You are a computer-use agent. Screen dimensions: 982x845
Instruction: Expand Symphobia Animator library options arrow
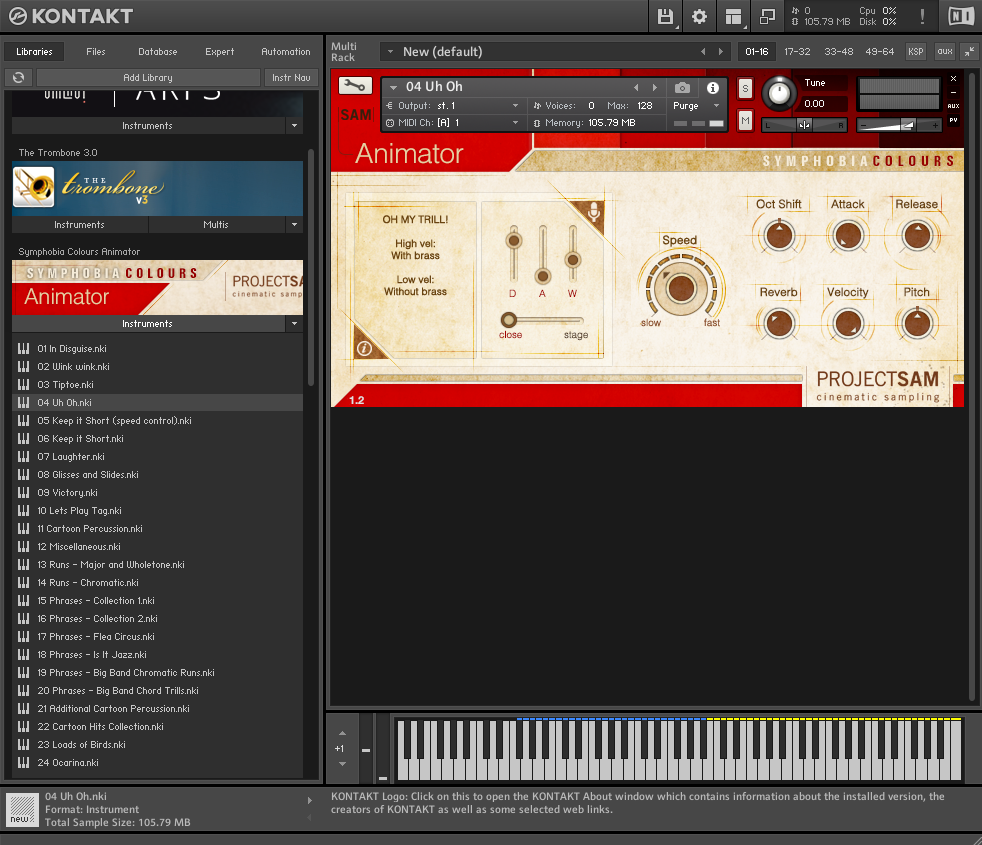coord(294,323)
